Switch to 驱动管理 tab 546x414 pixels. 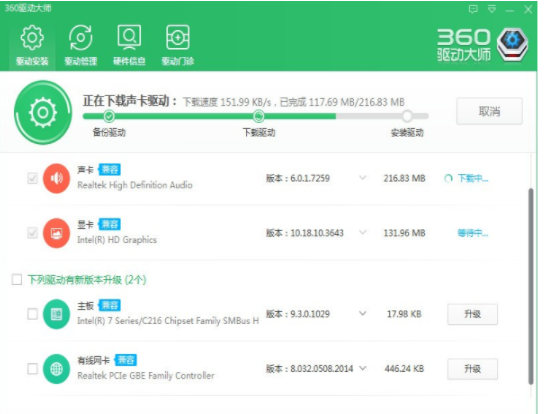coord(80,45)
